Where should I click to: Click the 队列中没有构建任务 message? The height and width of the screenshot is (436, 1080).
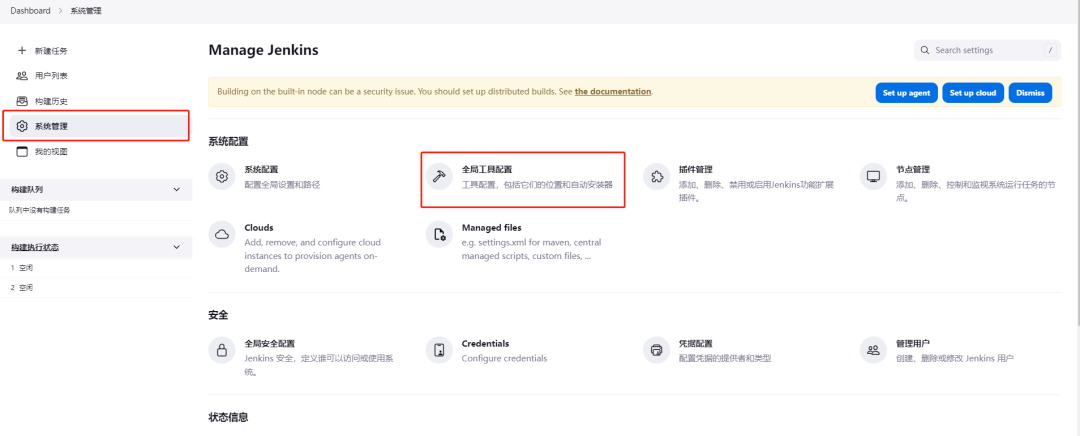(40, 209)
